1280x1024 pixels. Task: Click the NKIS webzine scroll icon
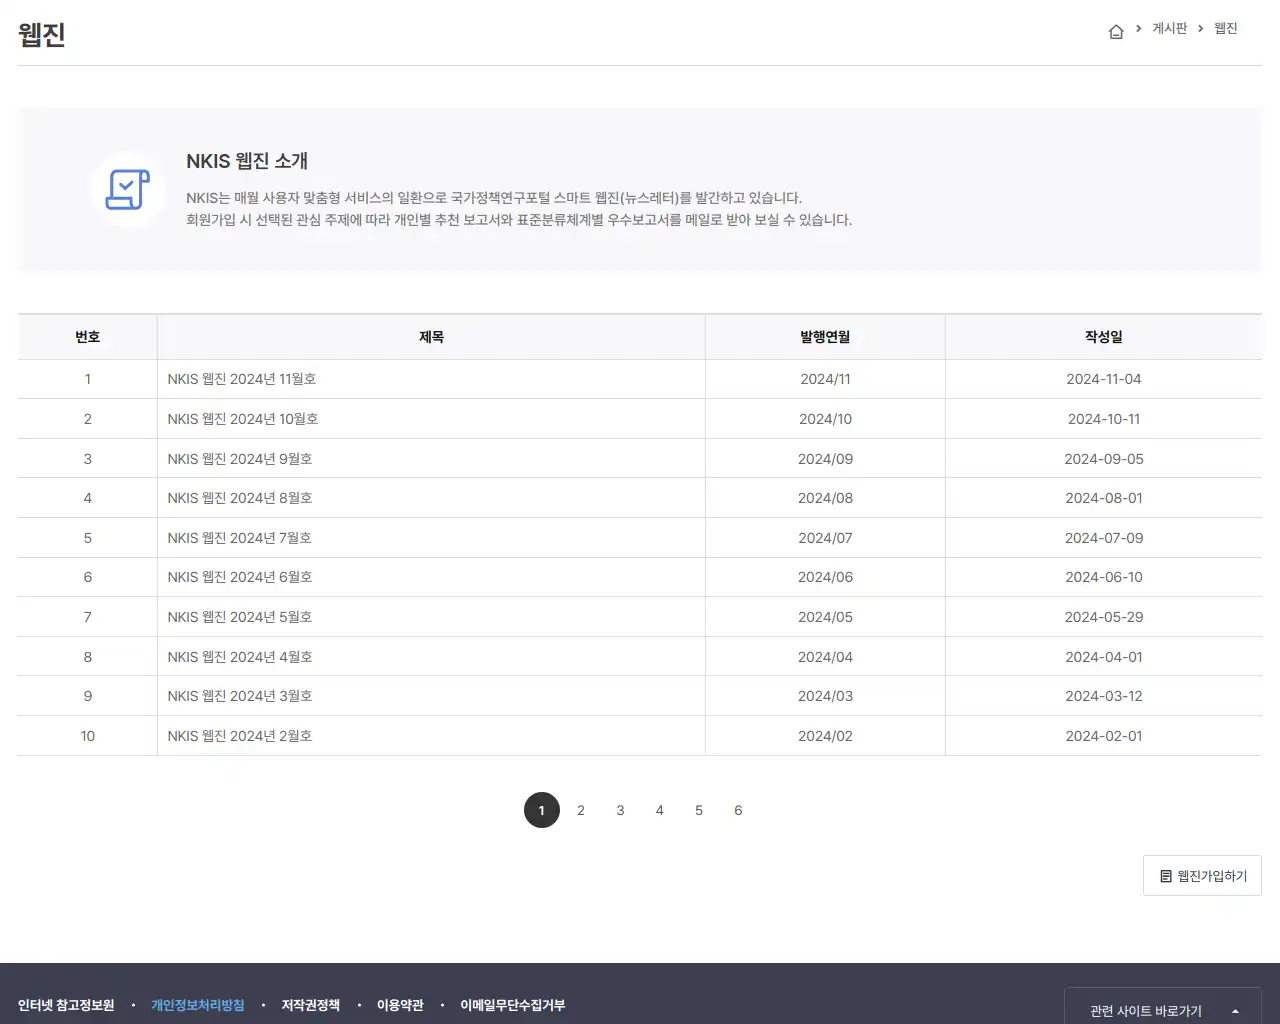(128, 190)
